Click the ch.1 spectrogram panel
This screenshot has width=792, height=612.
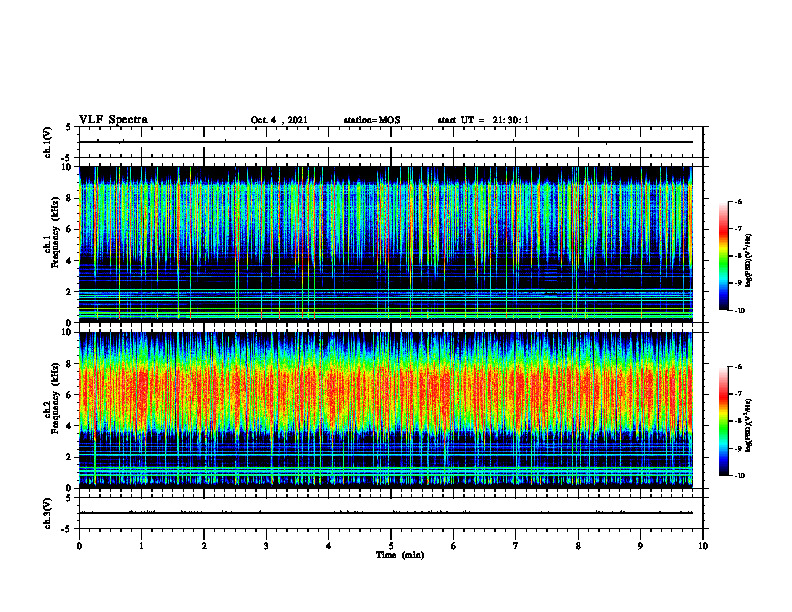tap(386, 244)
